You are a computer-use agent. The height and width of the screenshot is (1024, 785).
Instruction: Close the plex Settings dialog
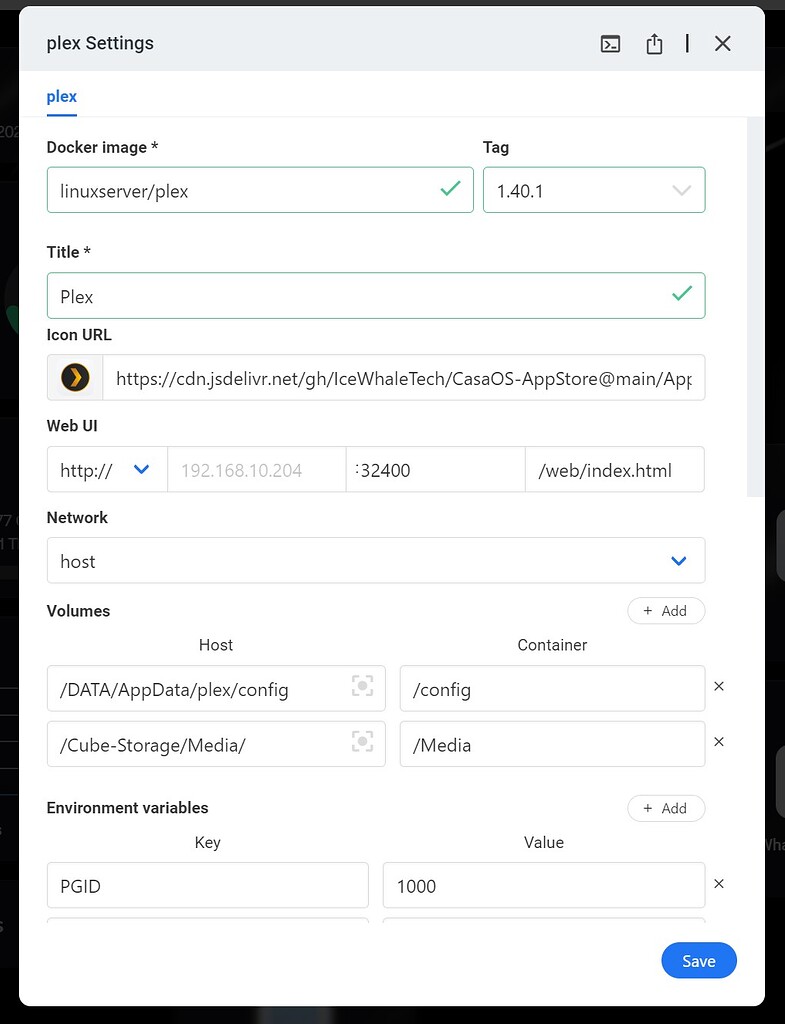723,44
